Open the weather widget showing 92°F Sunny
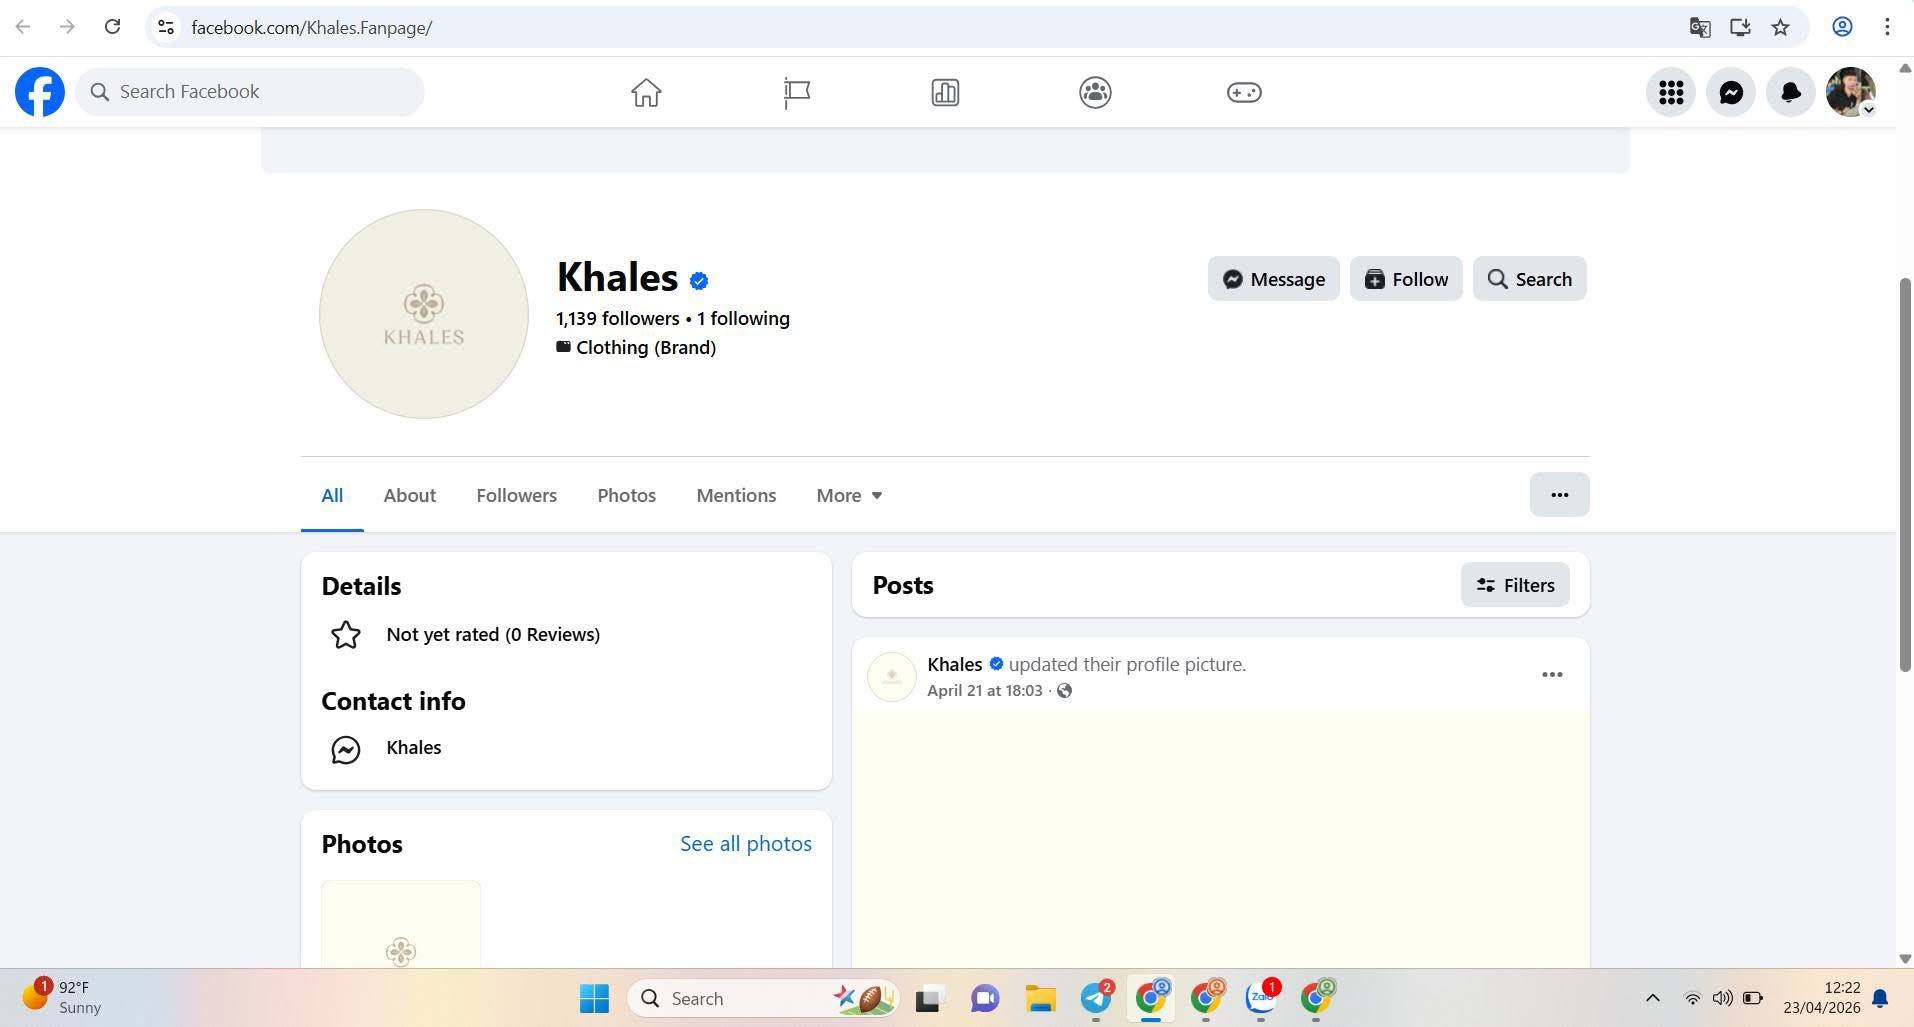This screenshot has width=1914, height=1027. [62, 998]
